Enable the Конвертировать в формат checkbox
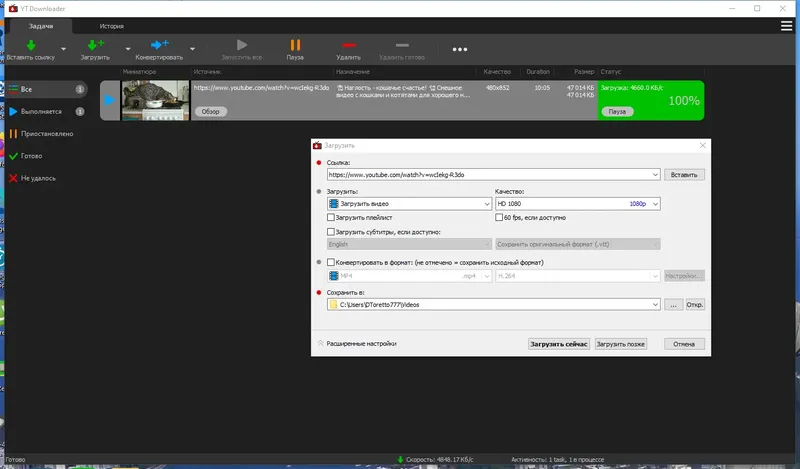Viewport: 800px width, 469px height. (x=331, y=262)
